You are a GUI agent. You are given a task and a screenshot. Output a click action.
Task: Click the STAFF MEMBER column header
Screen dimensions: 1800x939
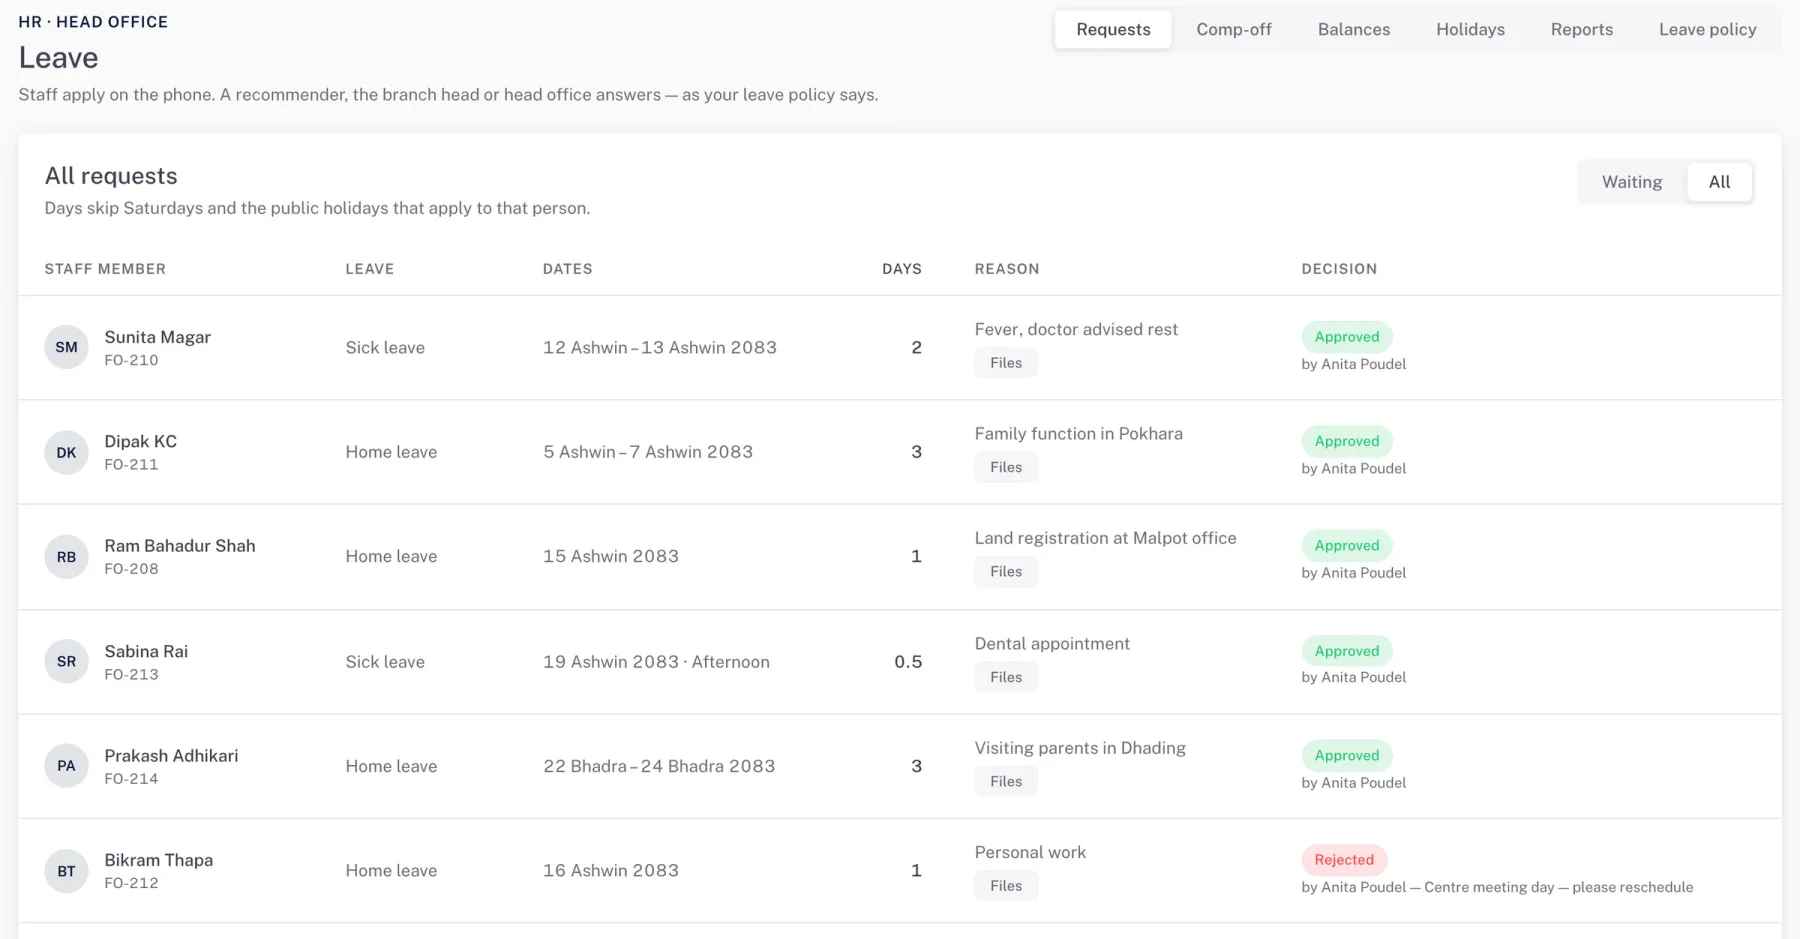click(x=105, y=269)
